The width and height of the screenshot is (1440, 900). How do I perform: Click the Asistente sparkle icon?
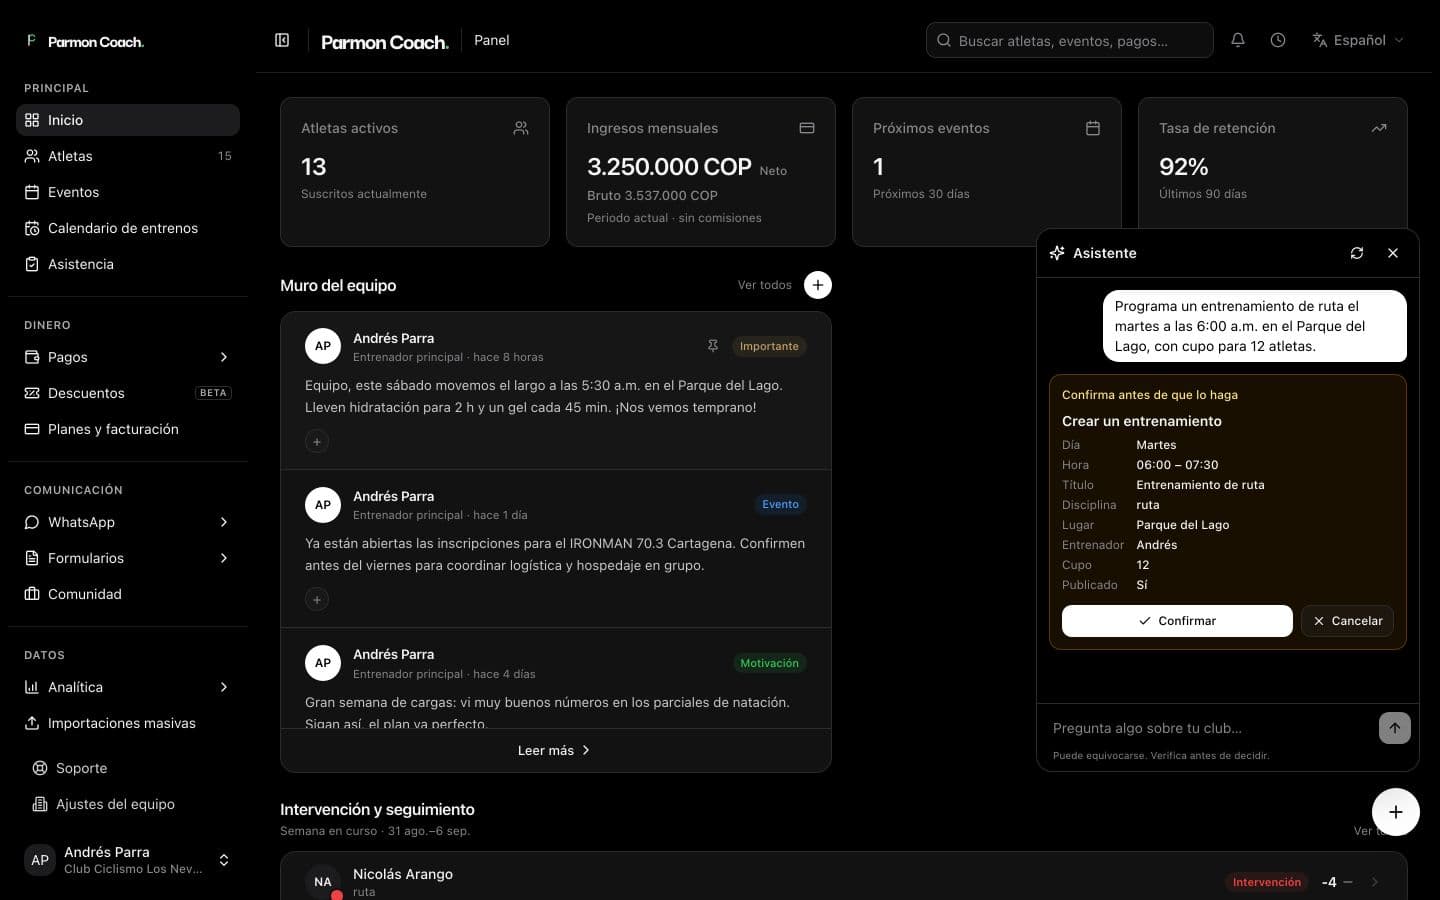1057,253
